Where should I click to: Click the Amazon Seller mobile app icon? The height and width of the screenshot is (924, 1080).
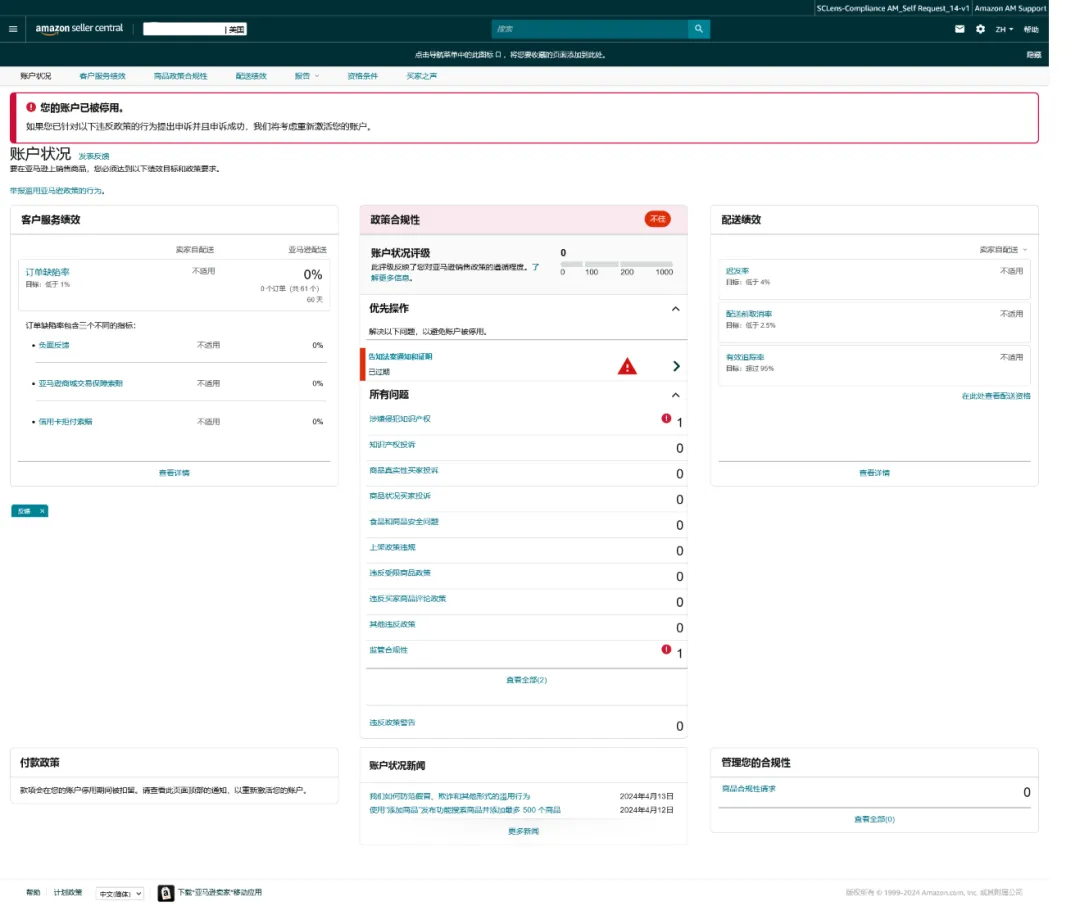point(166,893)
